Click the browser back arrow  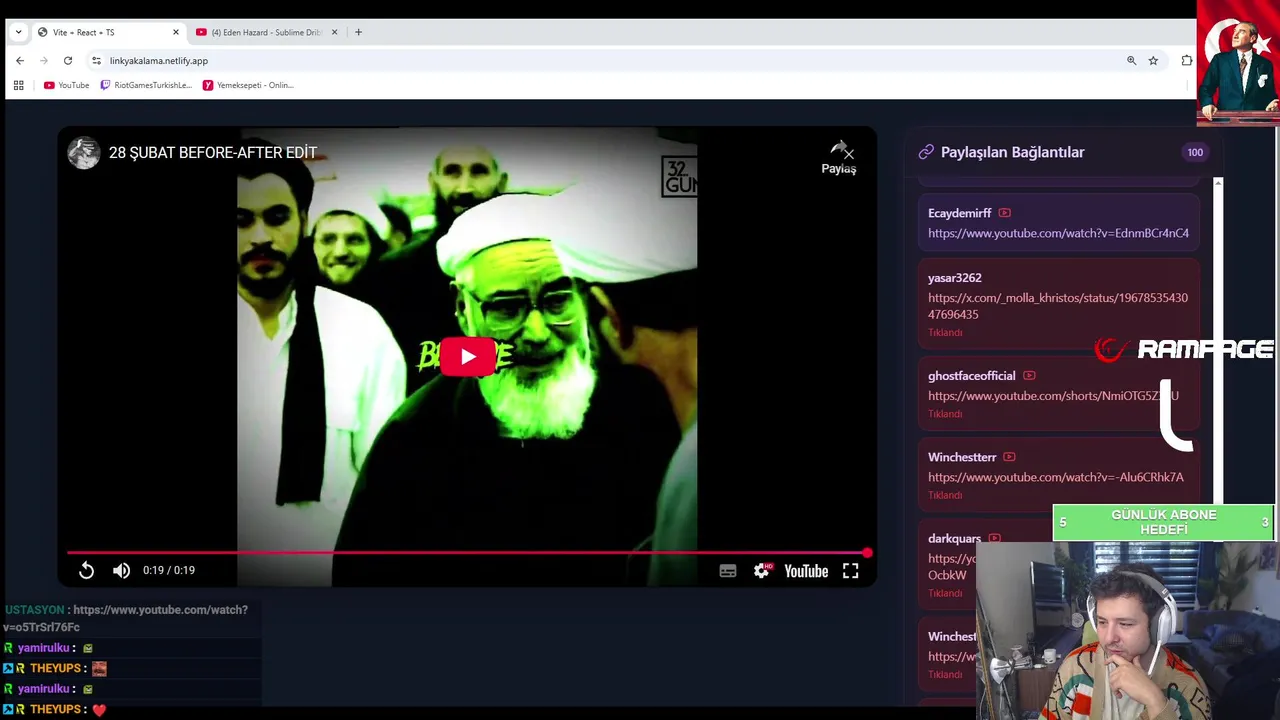click(x=19, y=61)
